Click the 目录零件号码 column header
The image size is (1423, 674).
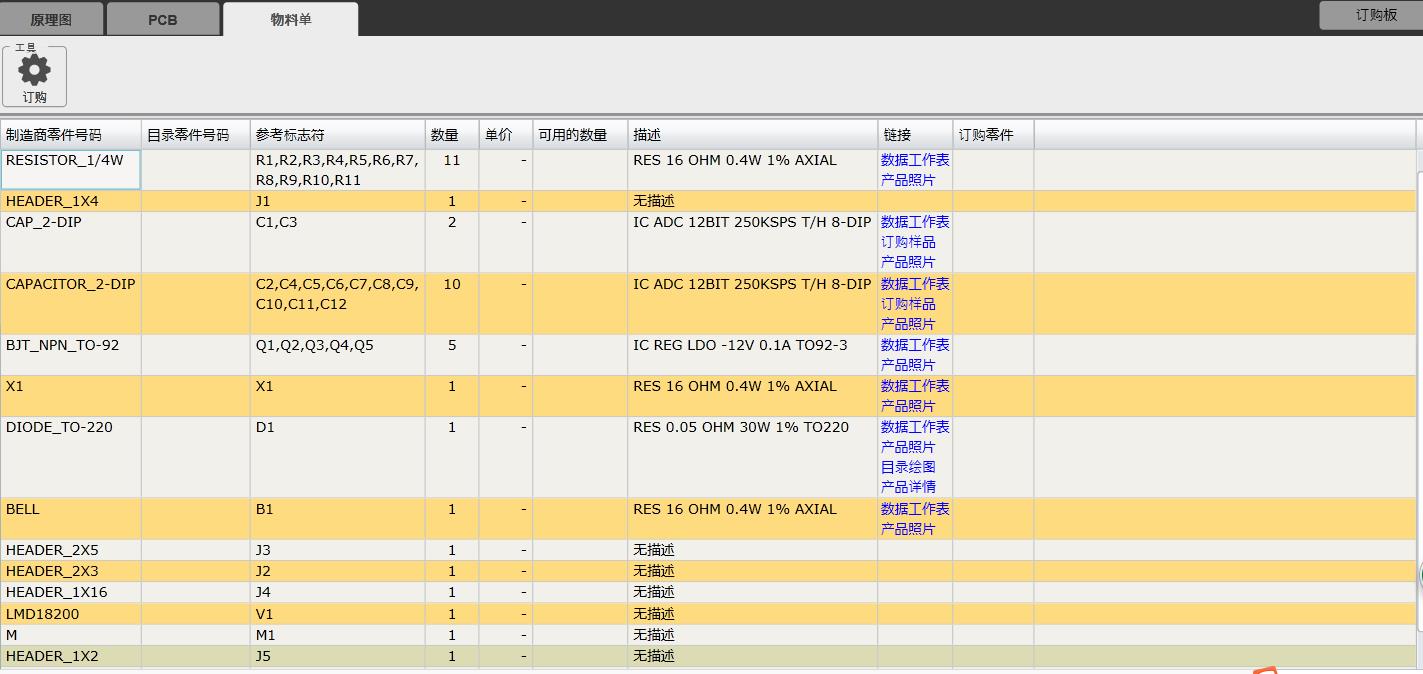point(195,135)
